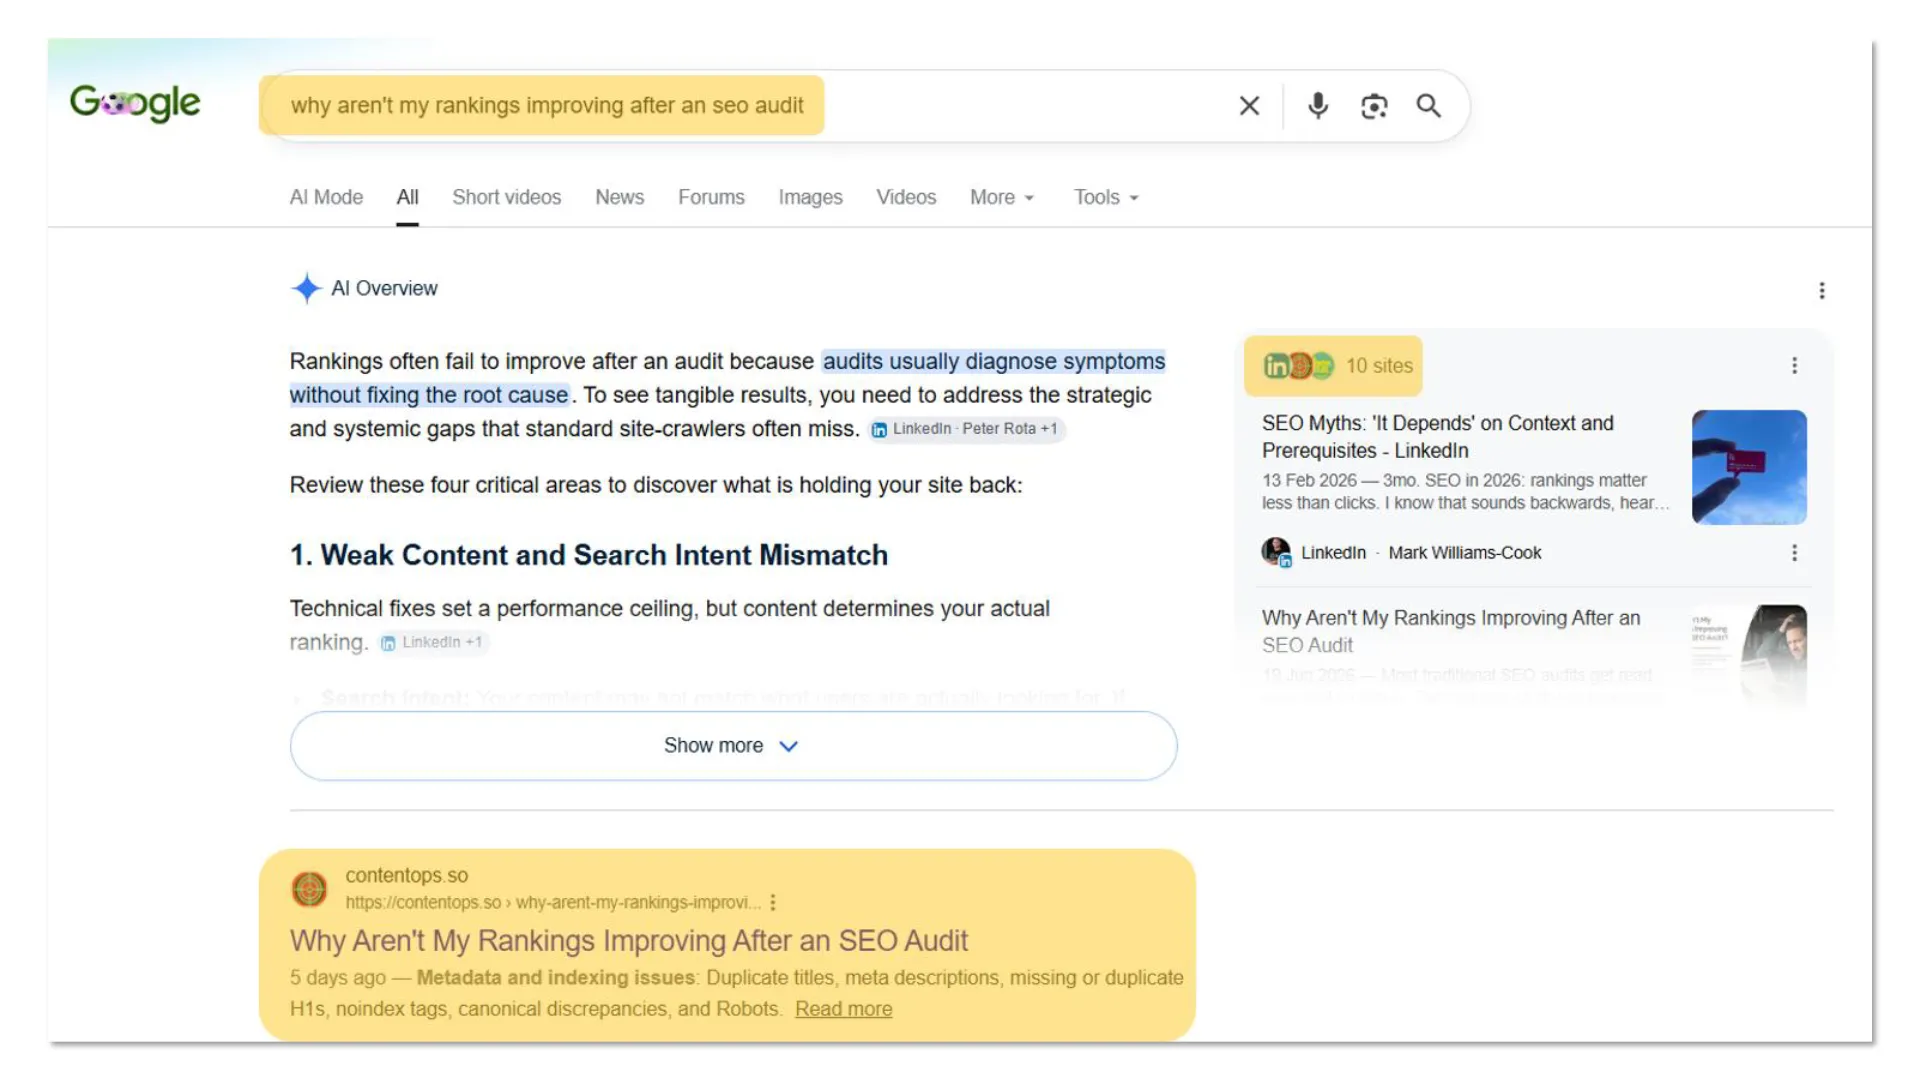Image resolution: width=1920 pixels, height=1080 pixels.
Task: Open the Videos tab
Action: click(906, 197)
